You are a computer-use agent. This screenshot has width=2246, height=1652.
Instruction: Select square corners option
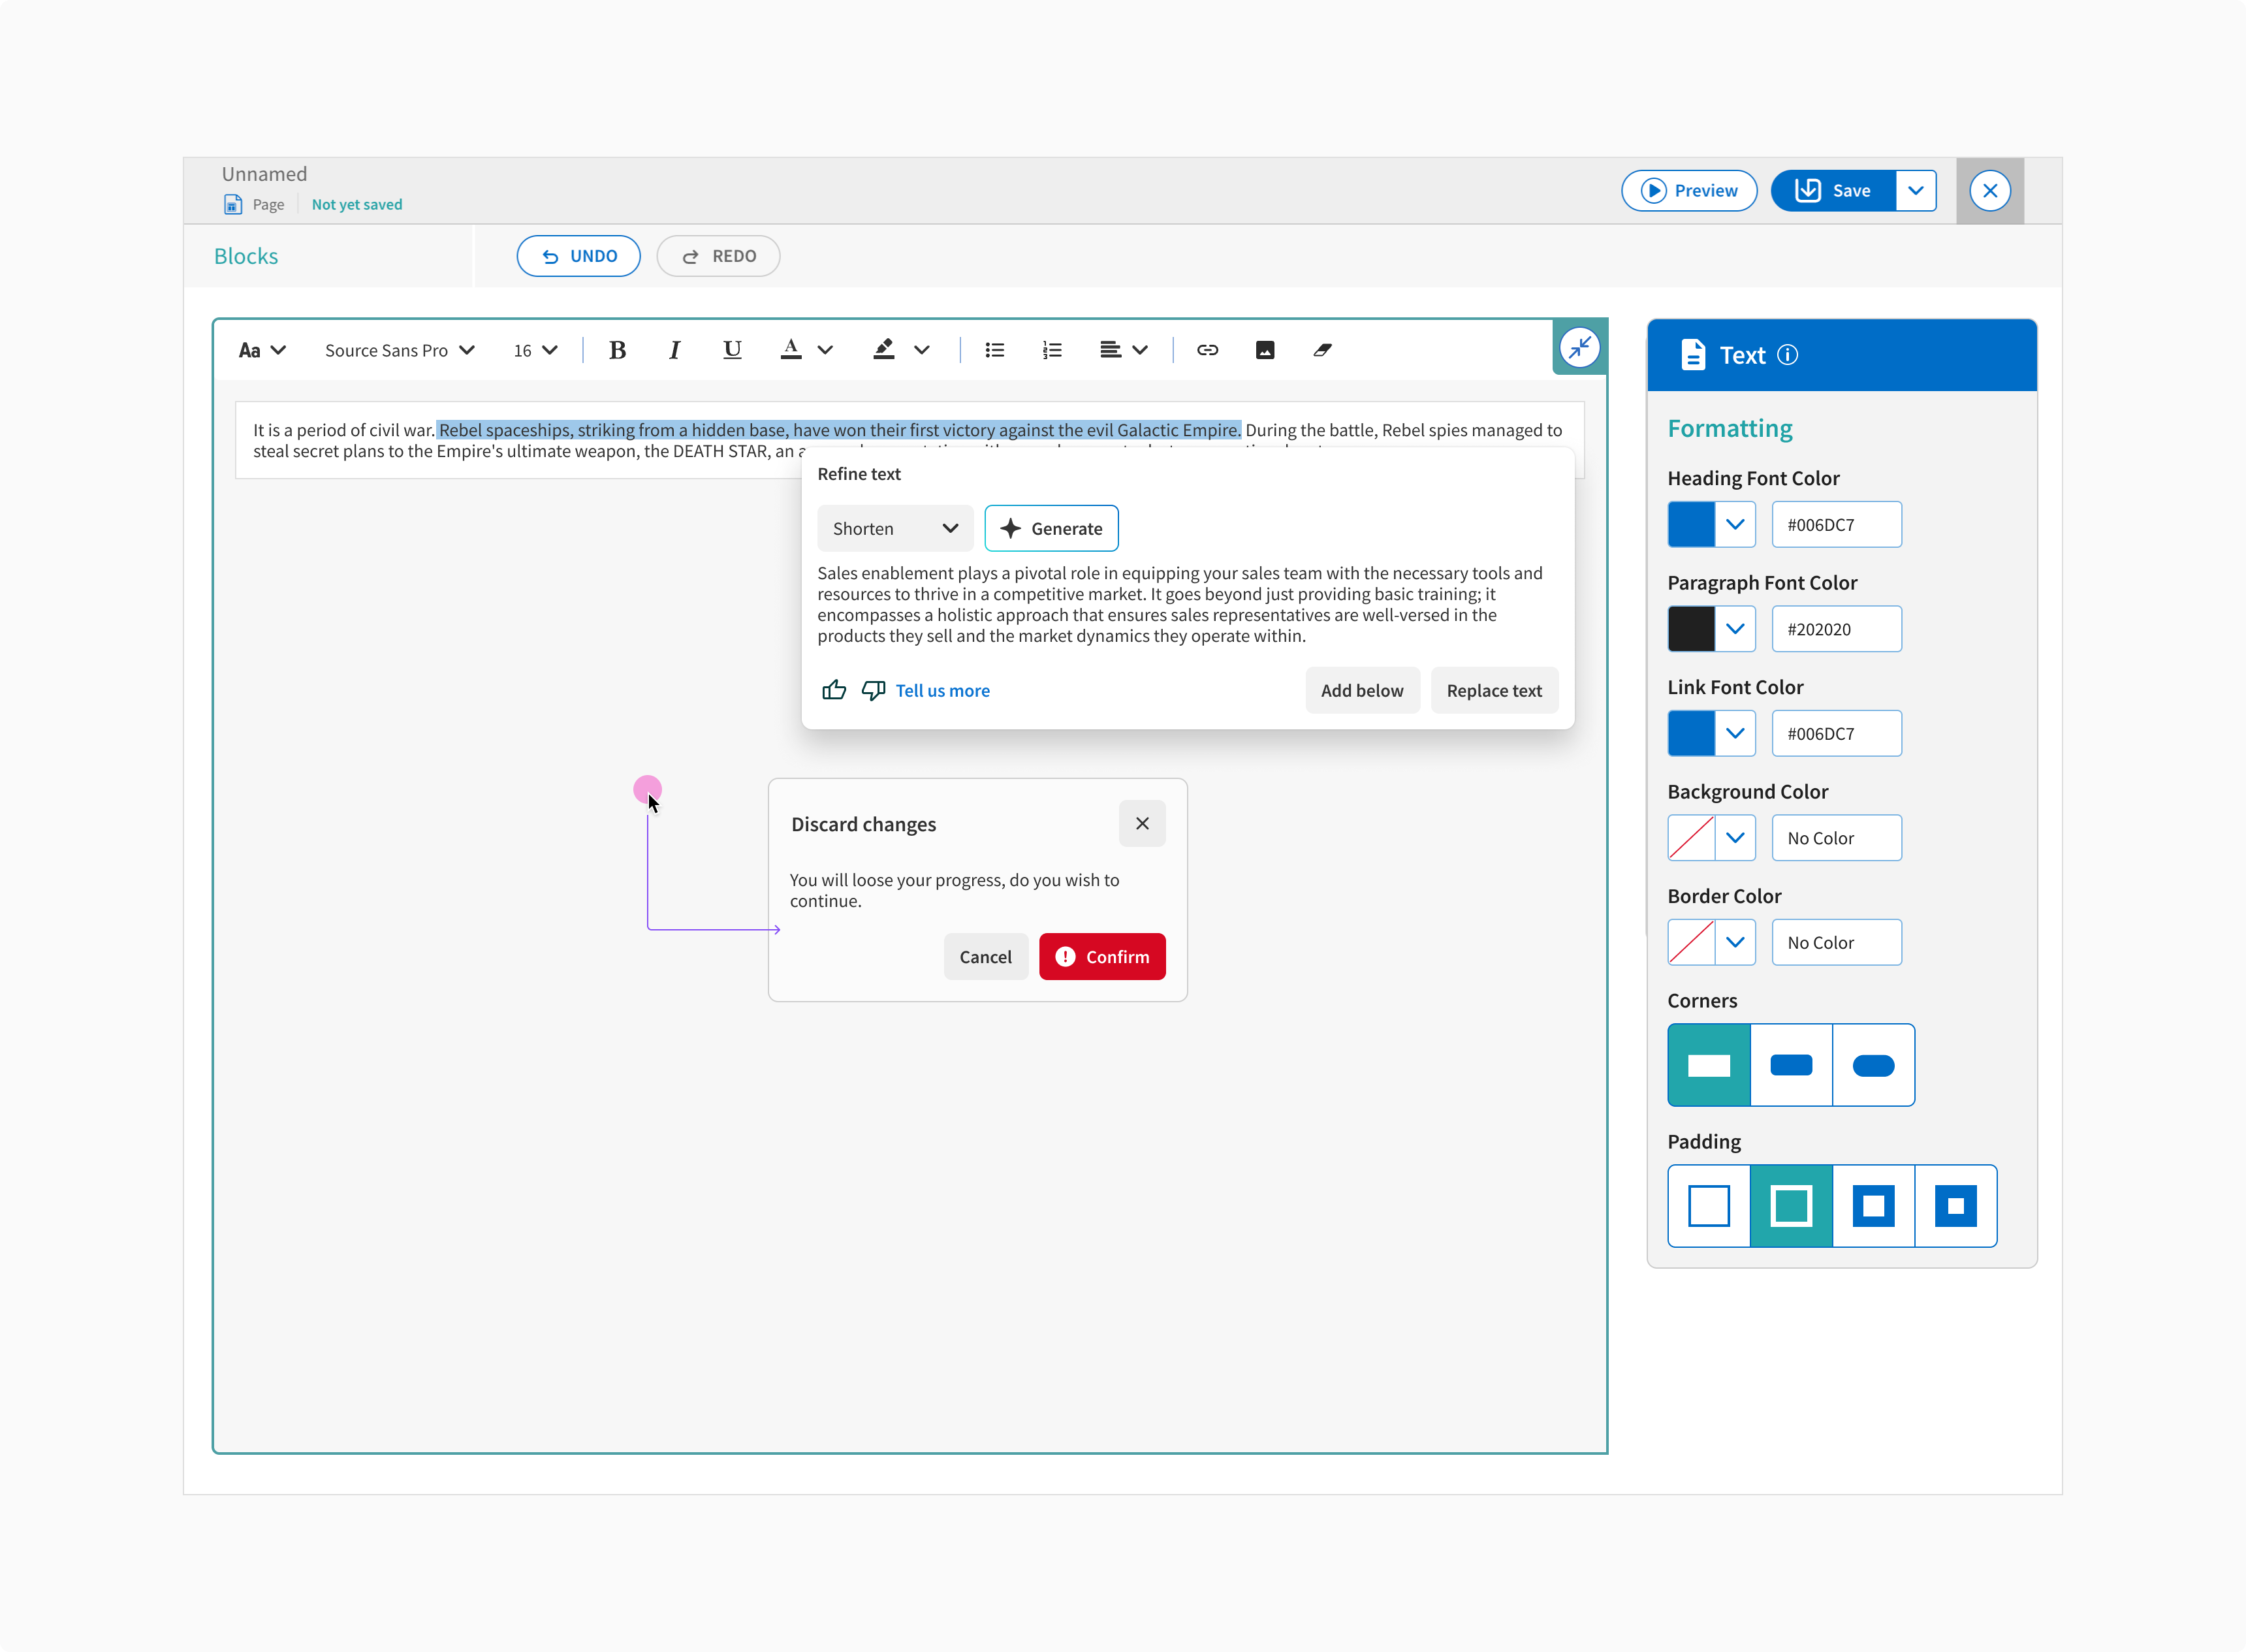(x=1709, y=1065)
